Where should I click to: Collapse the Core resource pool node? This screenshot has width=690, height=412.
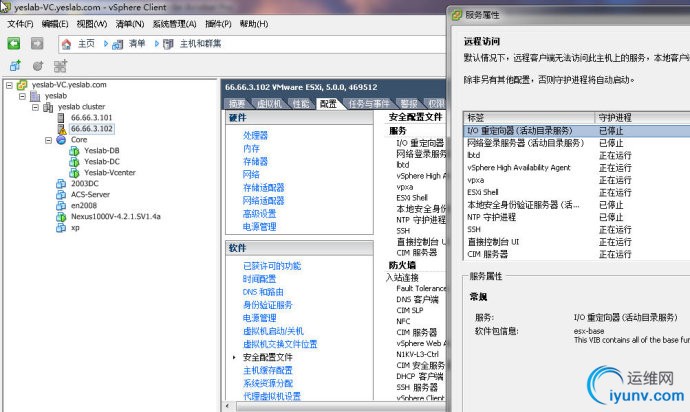tap(48, 140)
